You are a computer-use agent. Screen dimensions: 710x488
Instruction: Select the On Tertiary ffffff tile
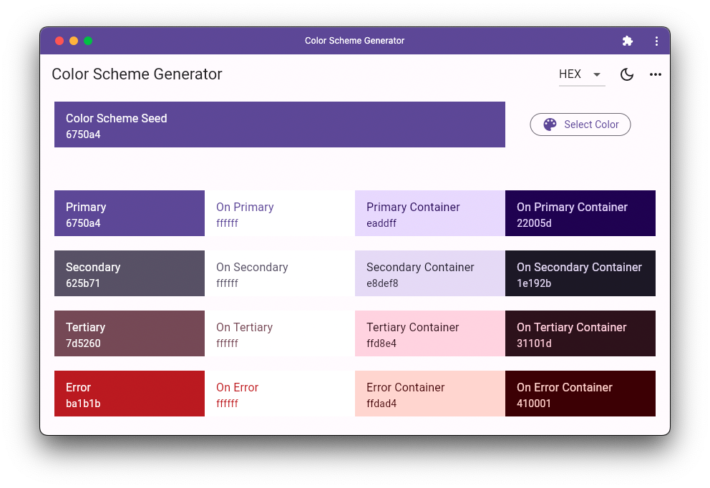tap(280, 334)
